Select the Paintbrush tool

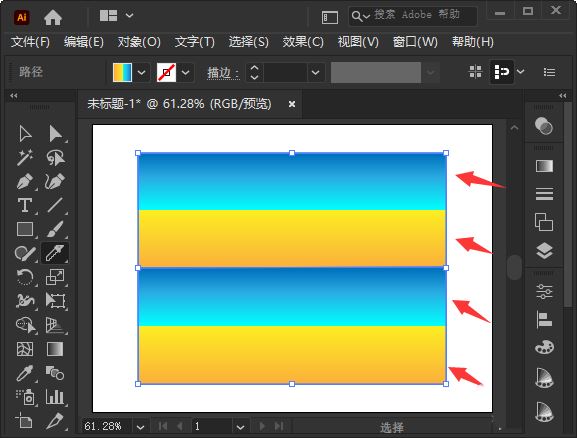pos(55,229)
